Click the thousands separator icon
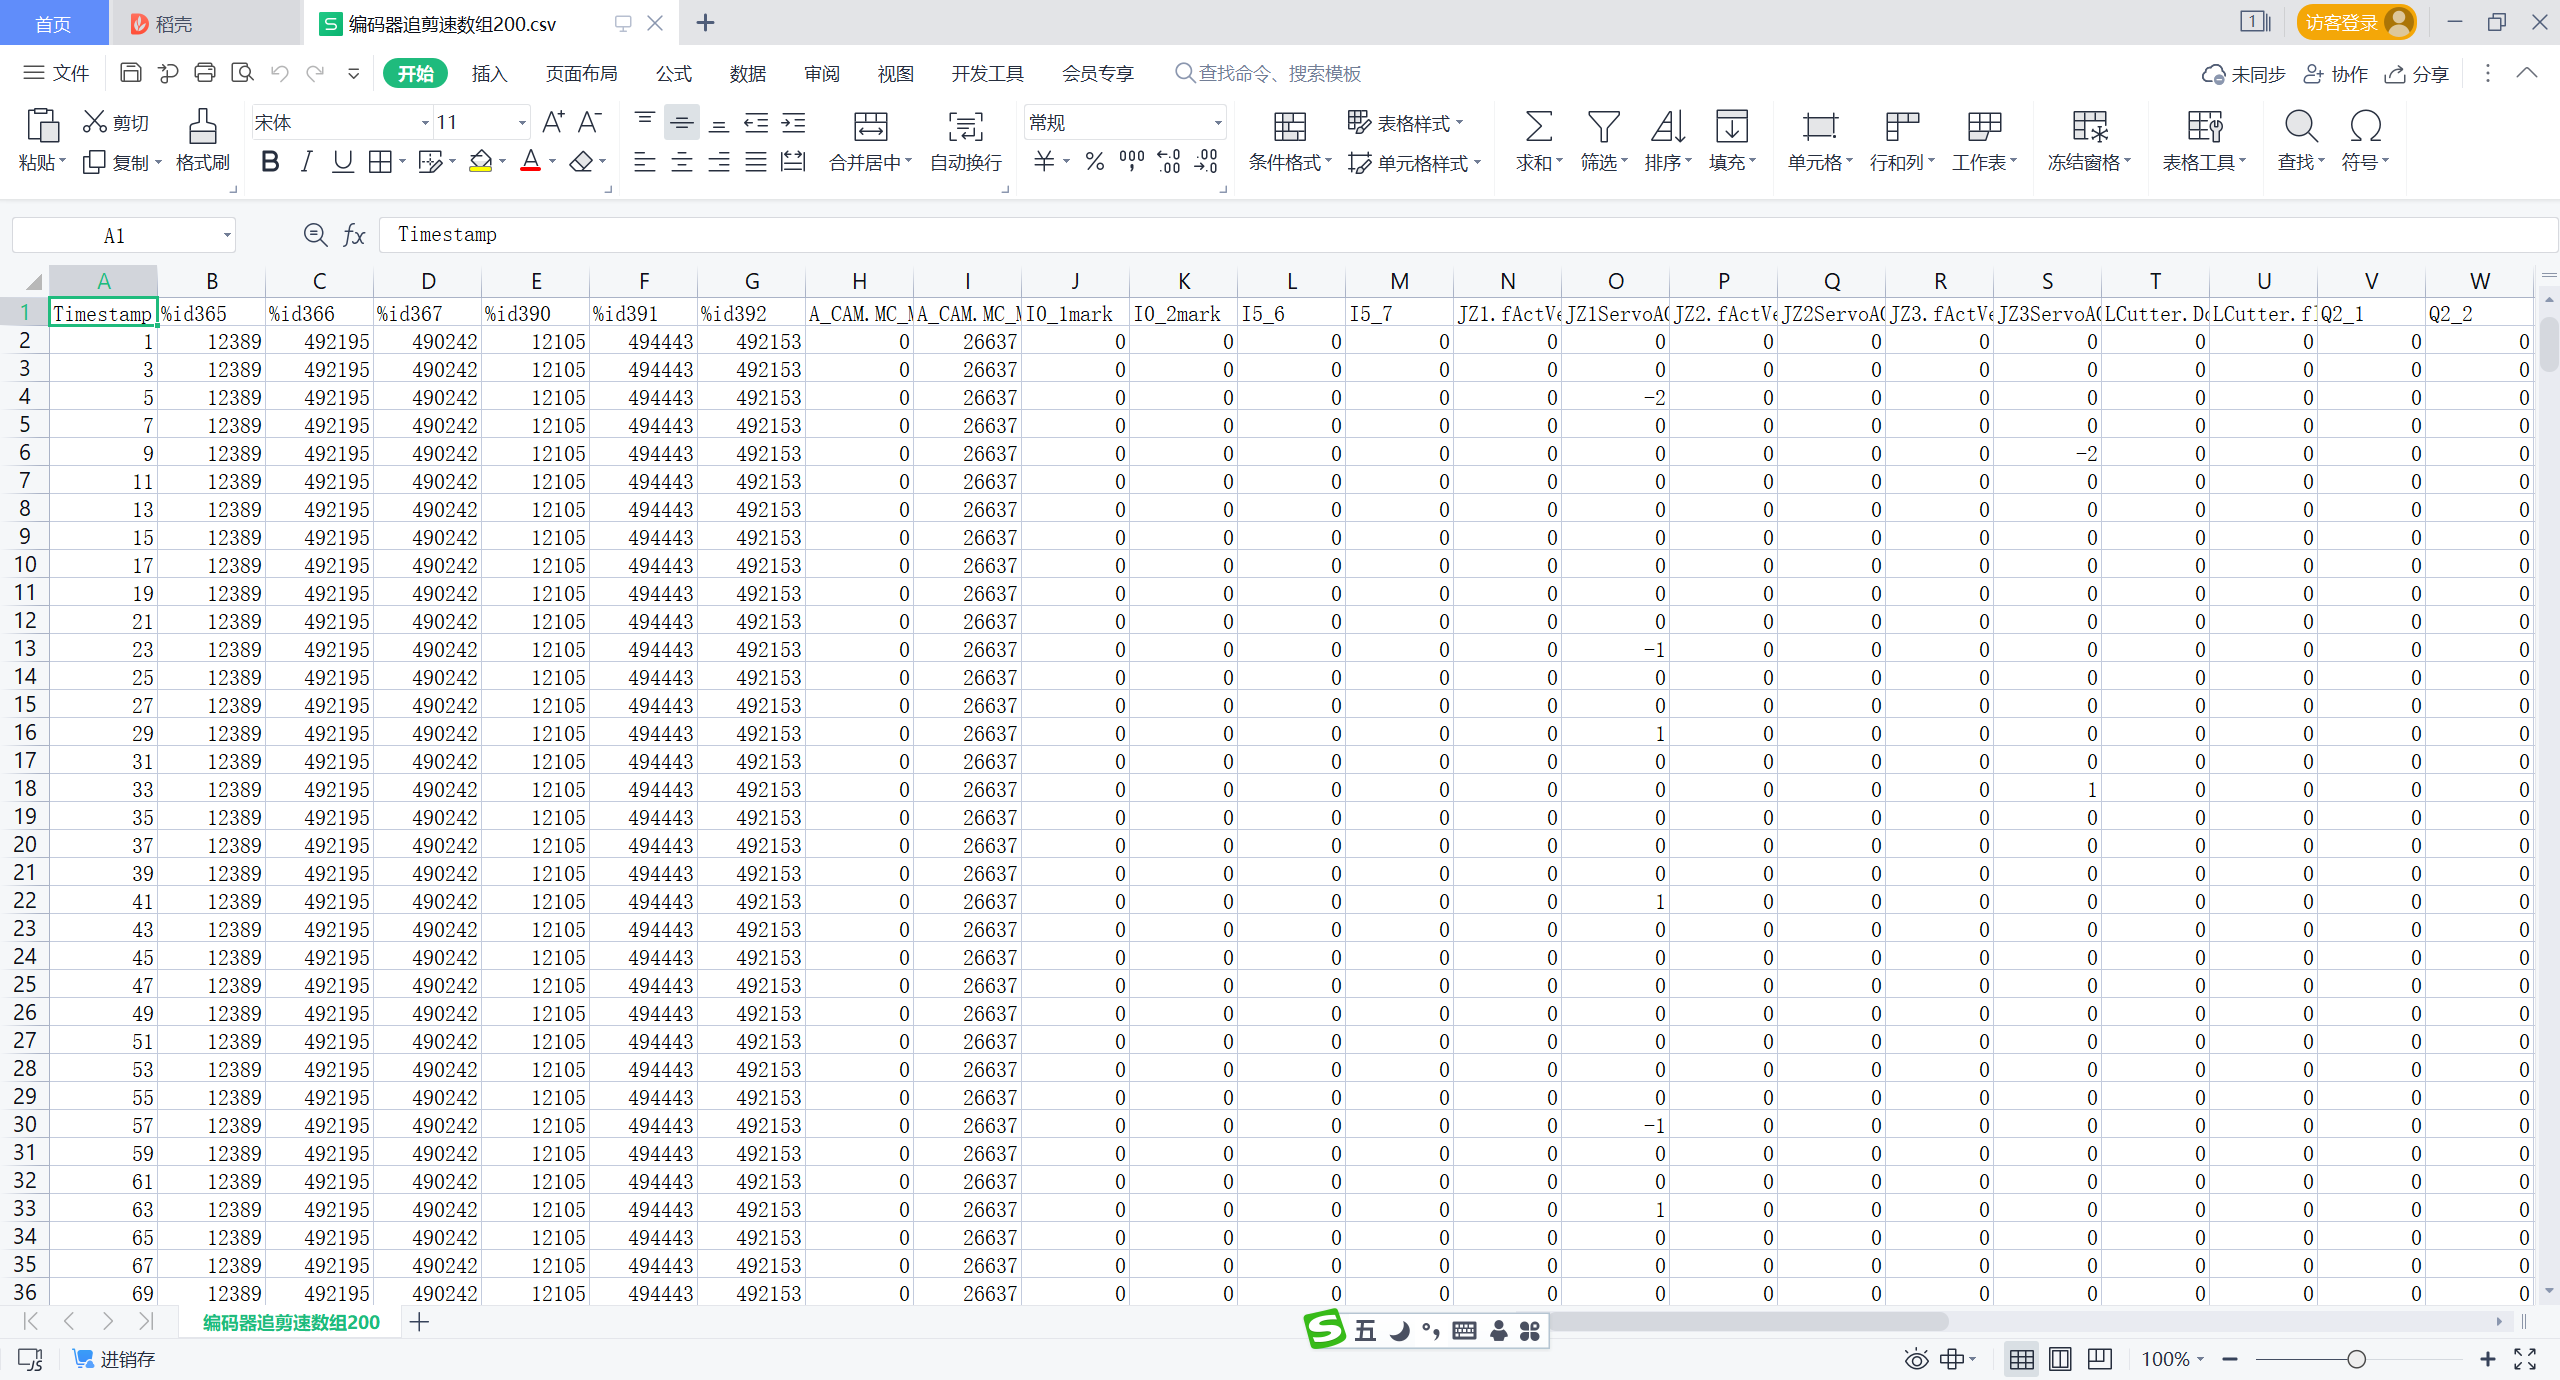The width and height of the screenshot is (2560, 1380). tap(1132, 162)
